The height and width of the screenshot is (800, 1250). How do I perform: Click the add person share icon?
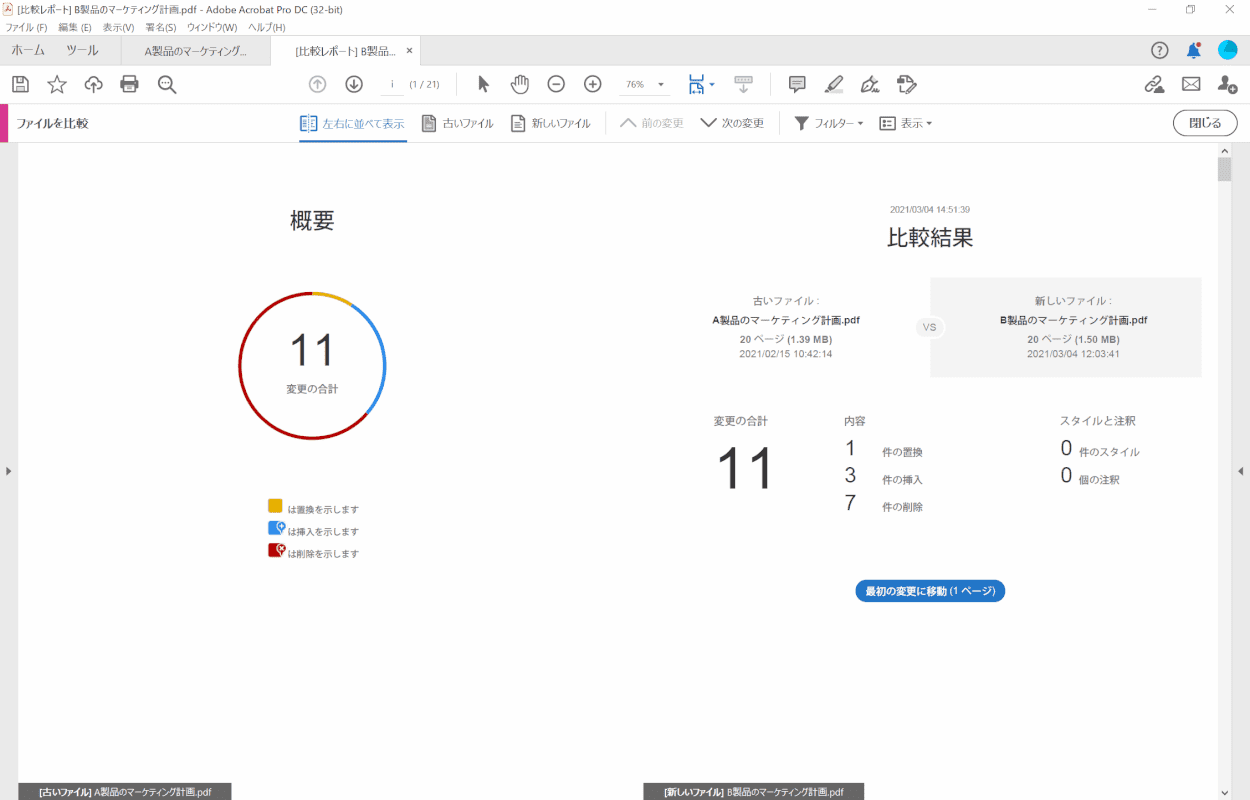coord(1227,84)
